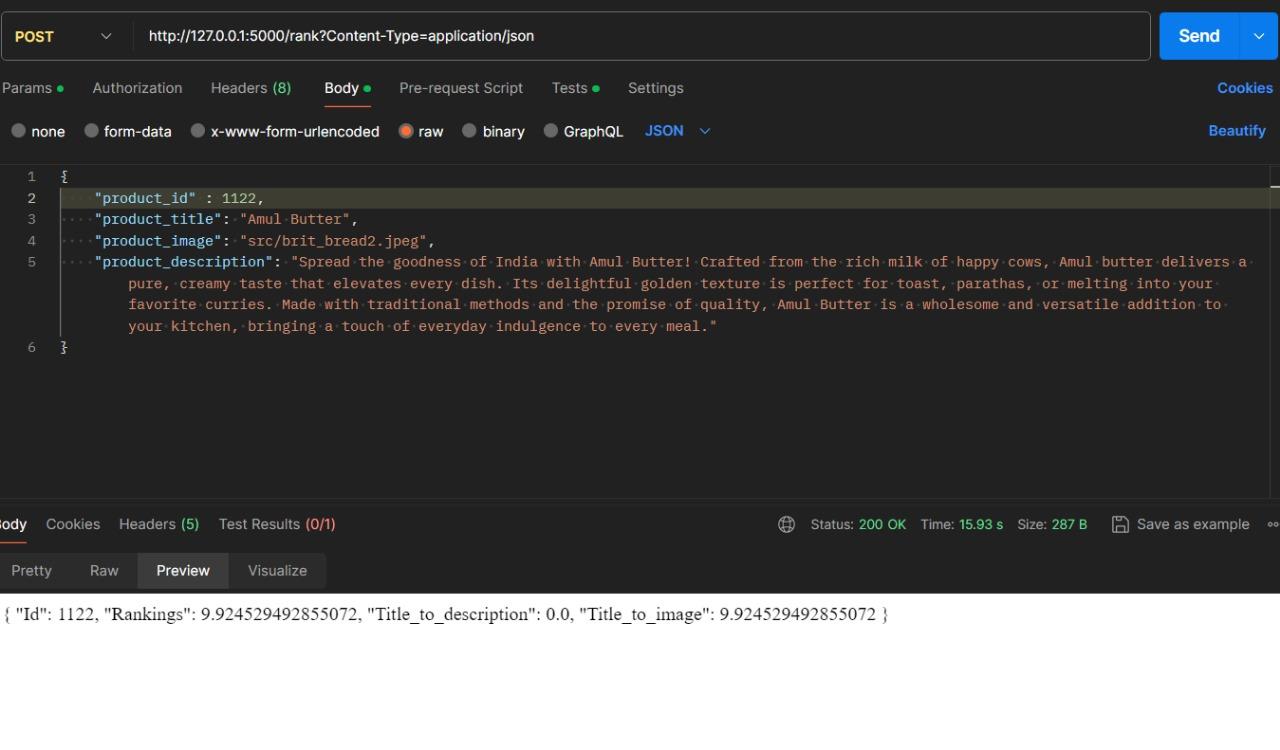This screenshot has height=750, width=1280.
Task: Open the Tests tab
Action: coord(575,88)
